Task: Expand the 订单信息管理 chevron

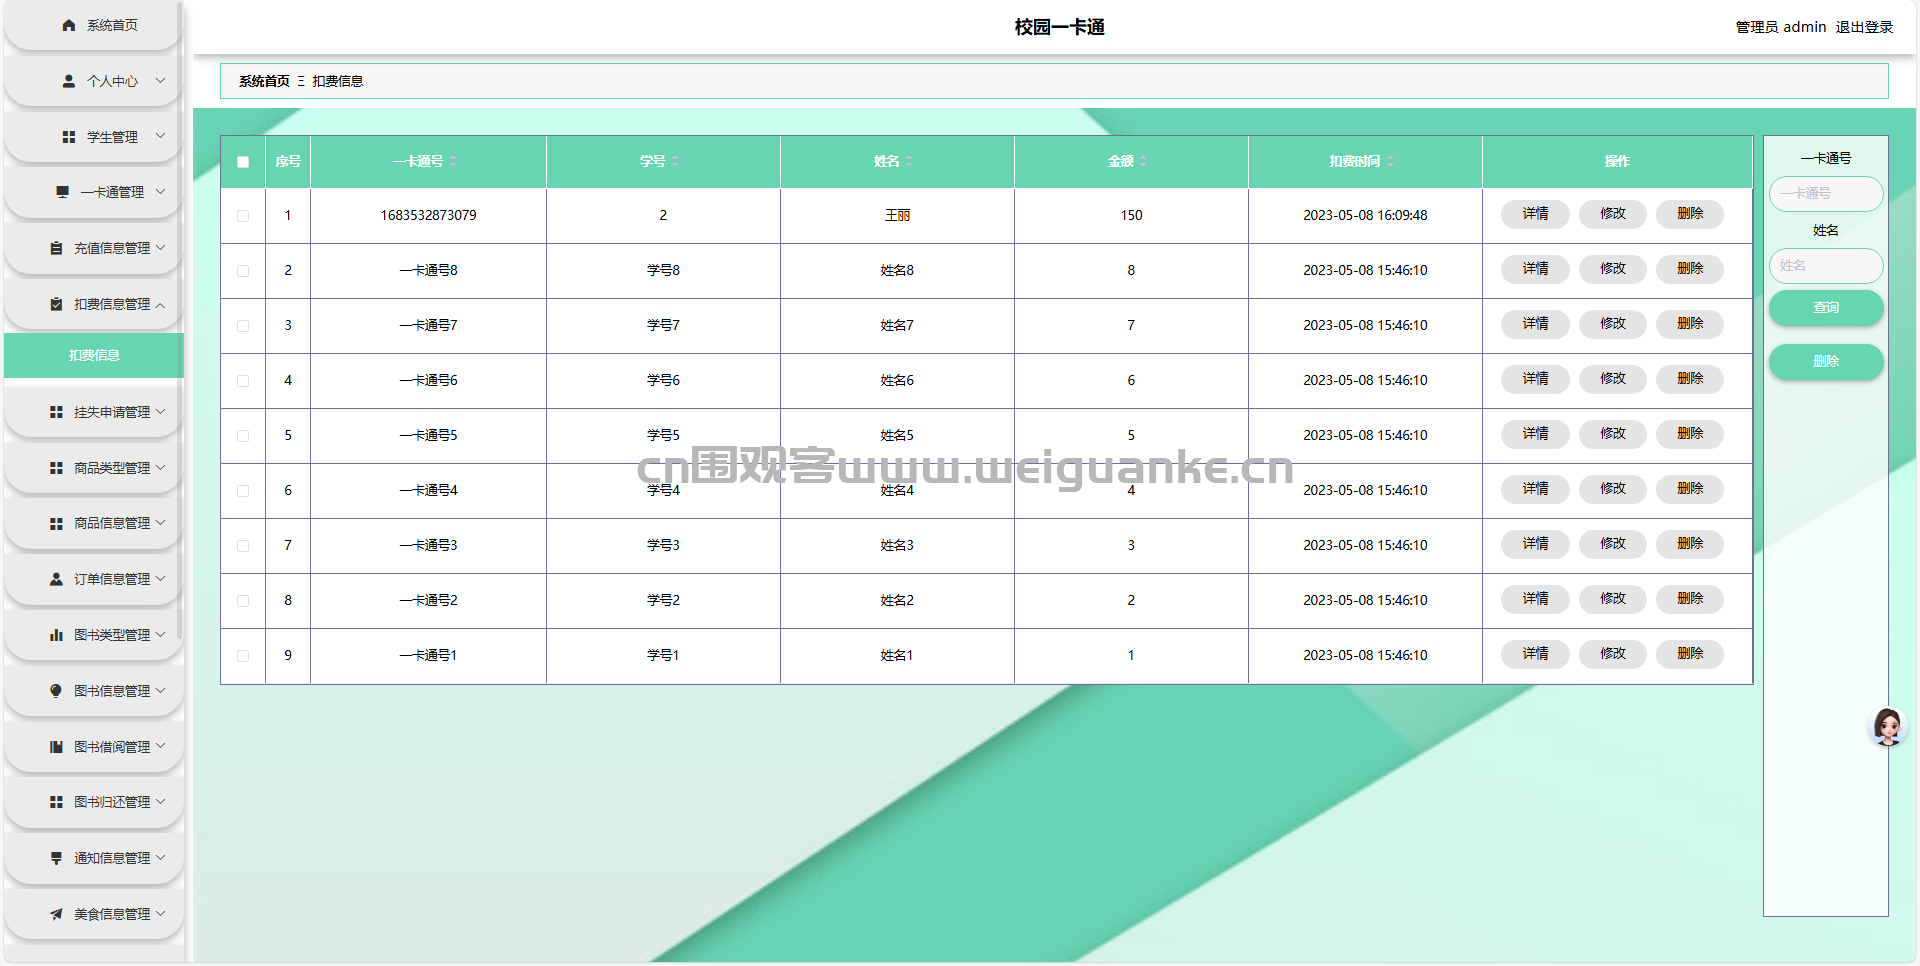Action: pos(160,579)
